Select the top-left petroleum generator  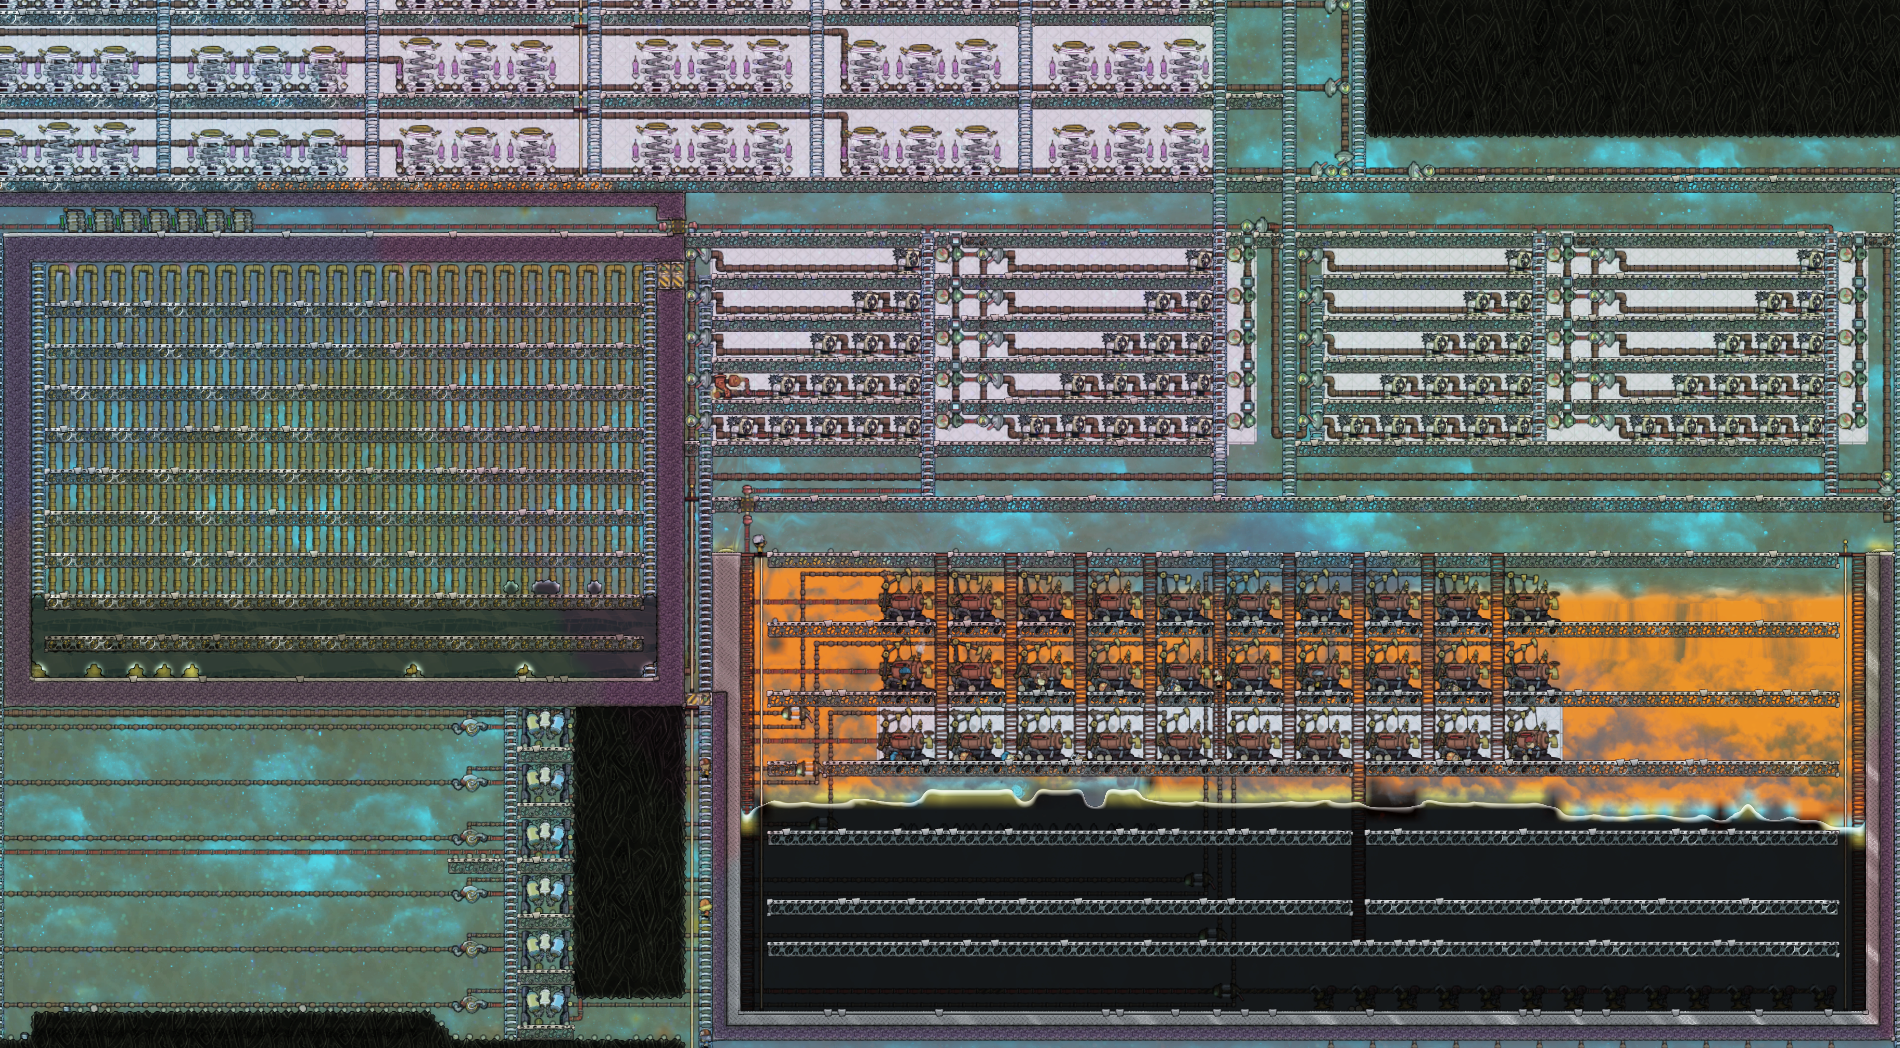click(x=904, y=600)
